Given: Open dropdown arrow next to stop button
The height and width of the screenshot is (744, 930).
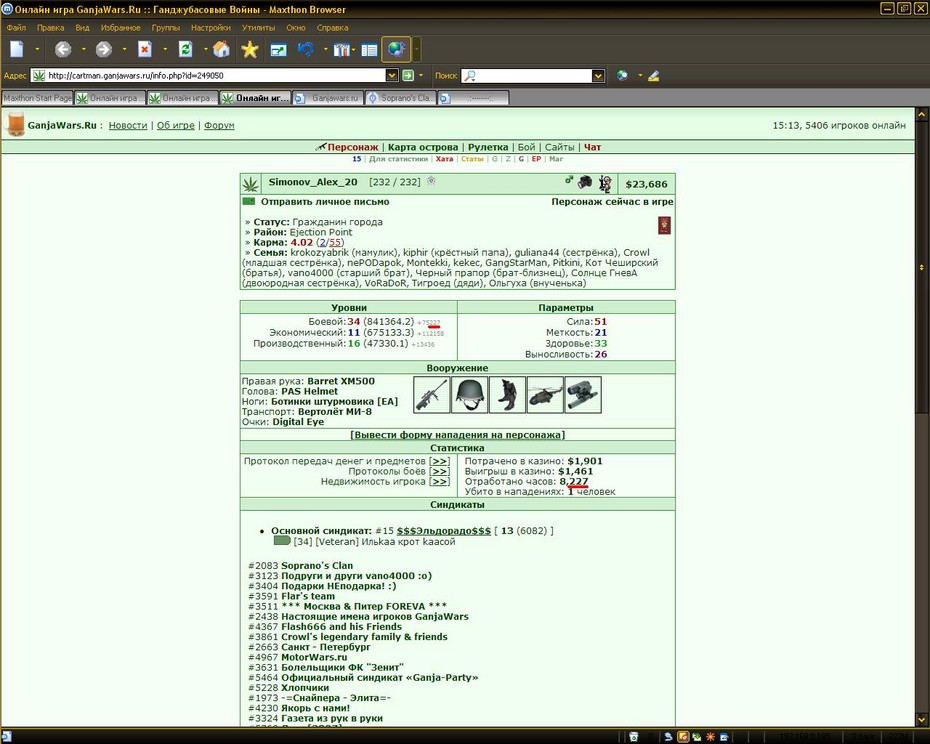Looking at the screenshot, I should (164, 49).
